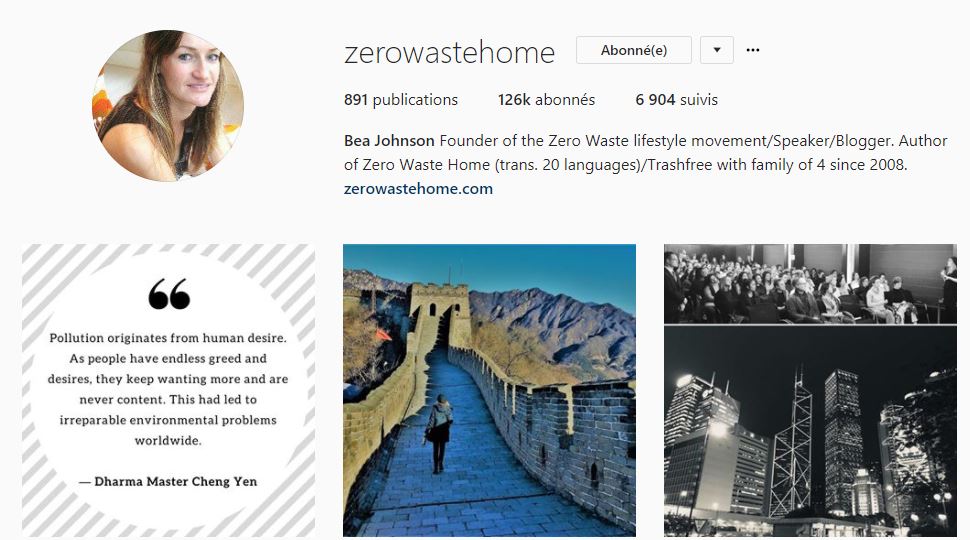The height and width of the screenshot is (540, 970).
Task: Open the zerowastehome.com website link
Action: (x=418, y=189)
